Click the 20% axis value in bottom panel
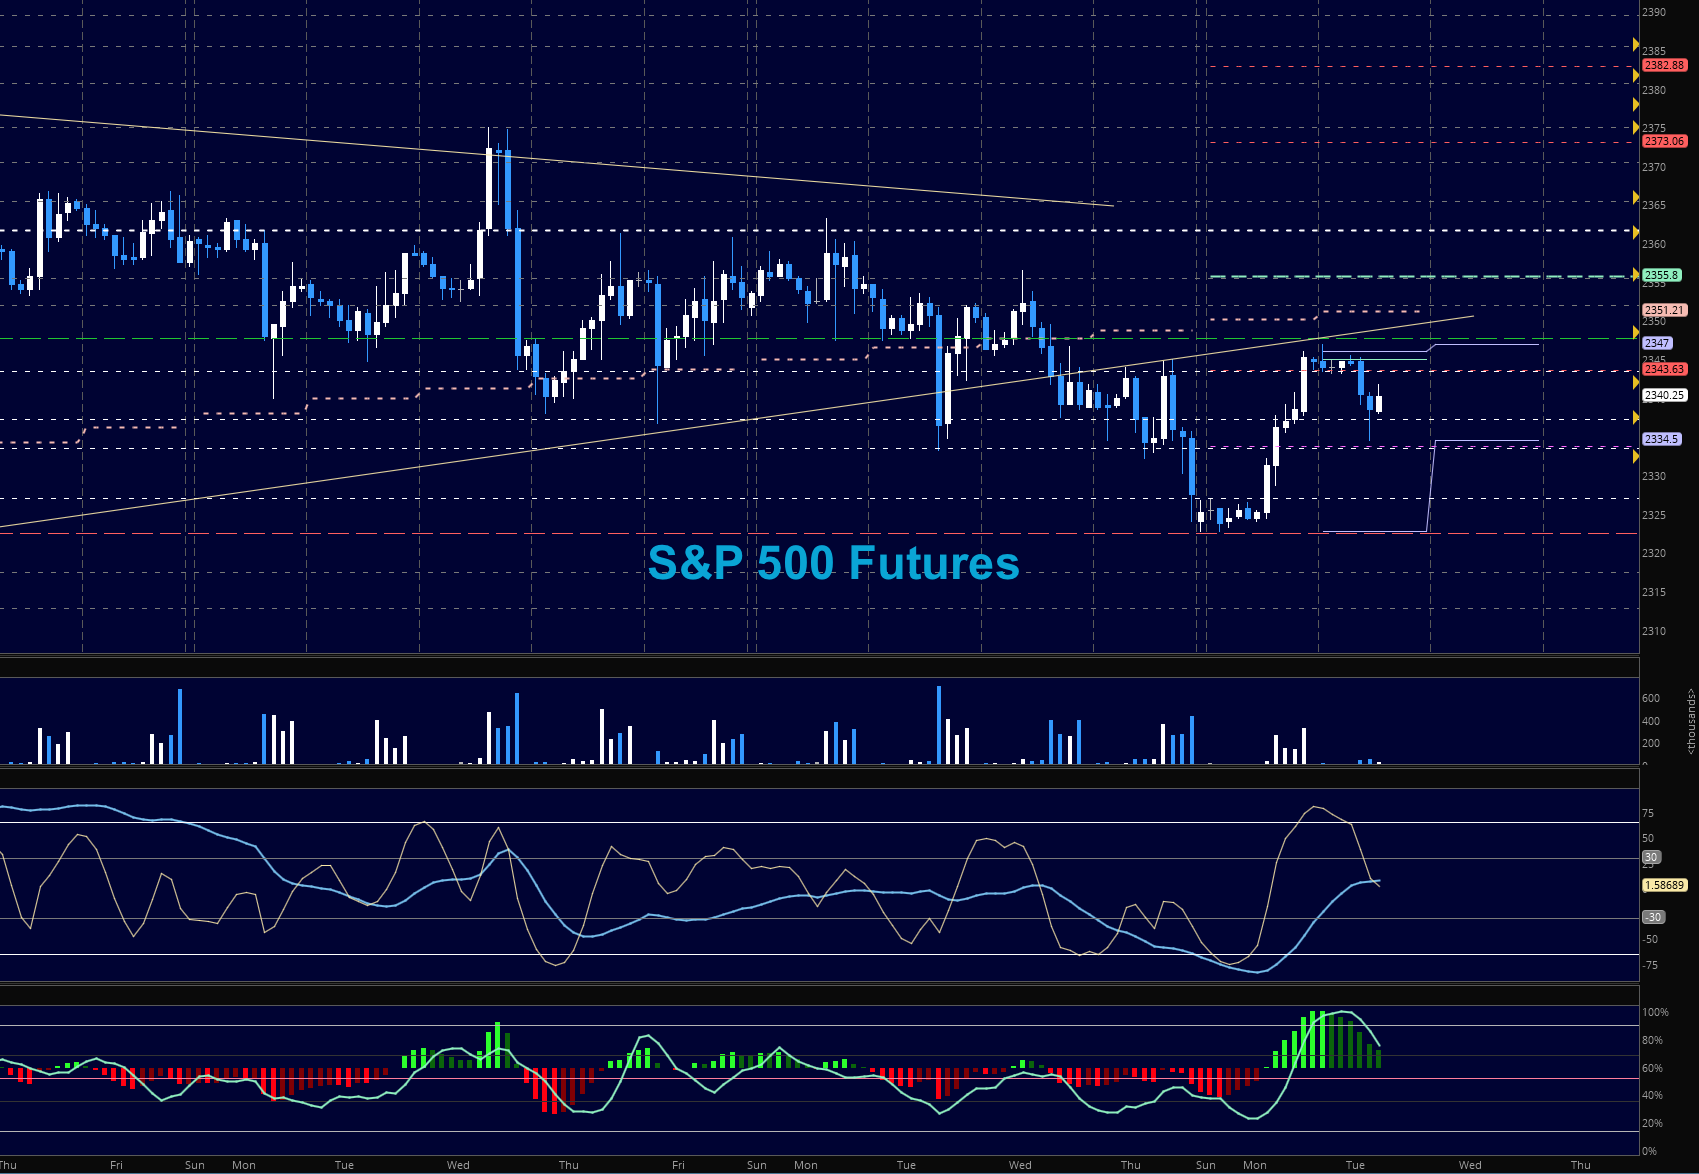 [x=1652, y=1123]
